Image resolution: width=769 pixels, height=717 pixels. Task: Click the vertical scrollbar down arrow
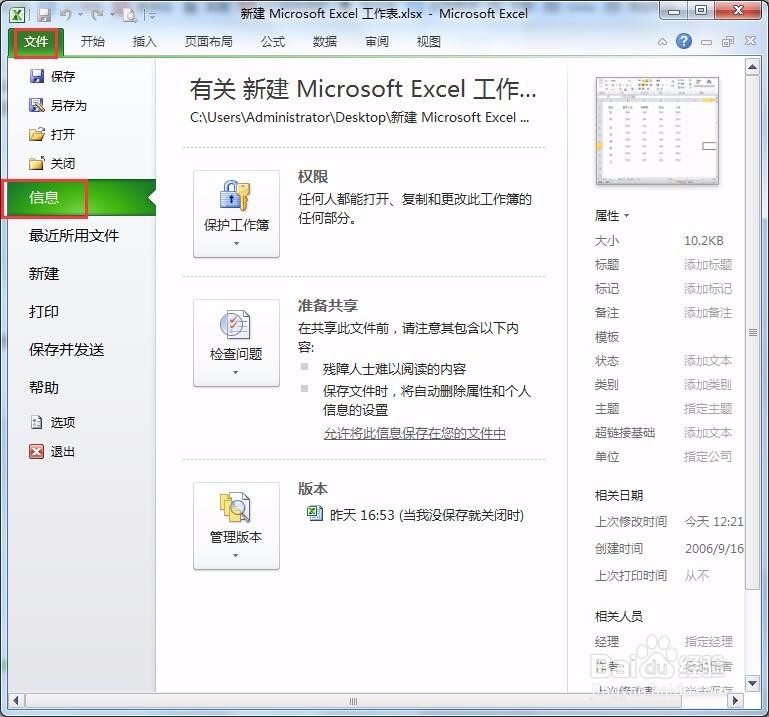pos(752,683)
